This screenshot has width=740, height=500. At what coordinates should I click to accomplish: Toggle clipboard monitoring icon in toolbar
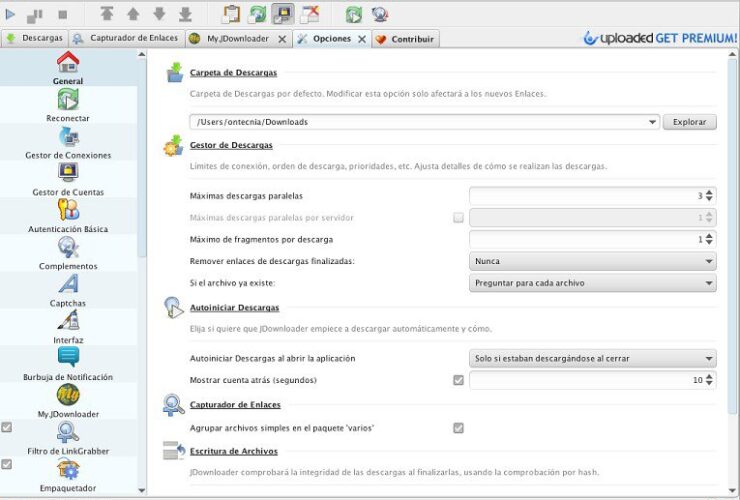tap(231, 14)
